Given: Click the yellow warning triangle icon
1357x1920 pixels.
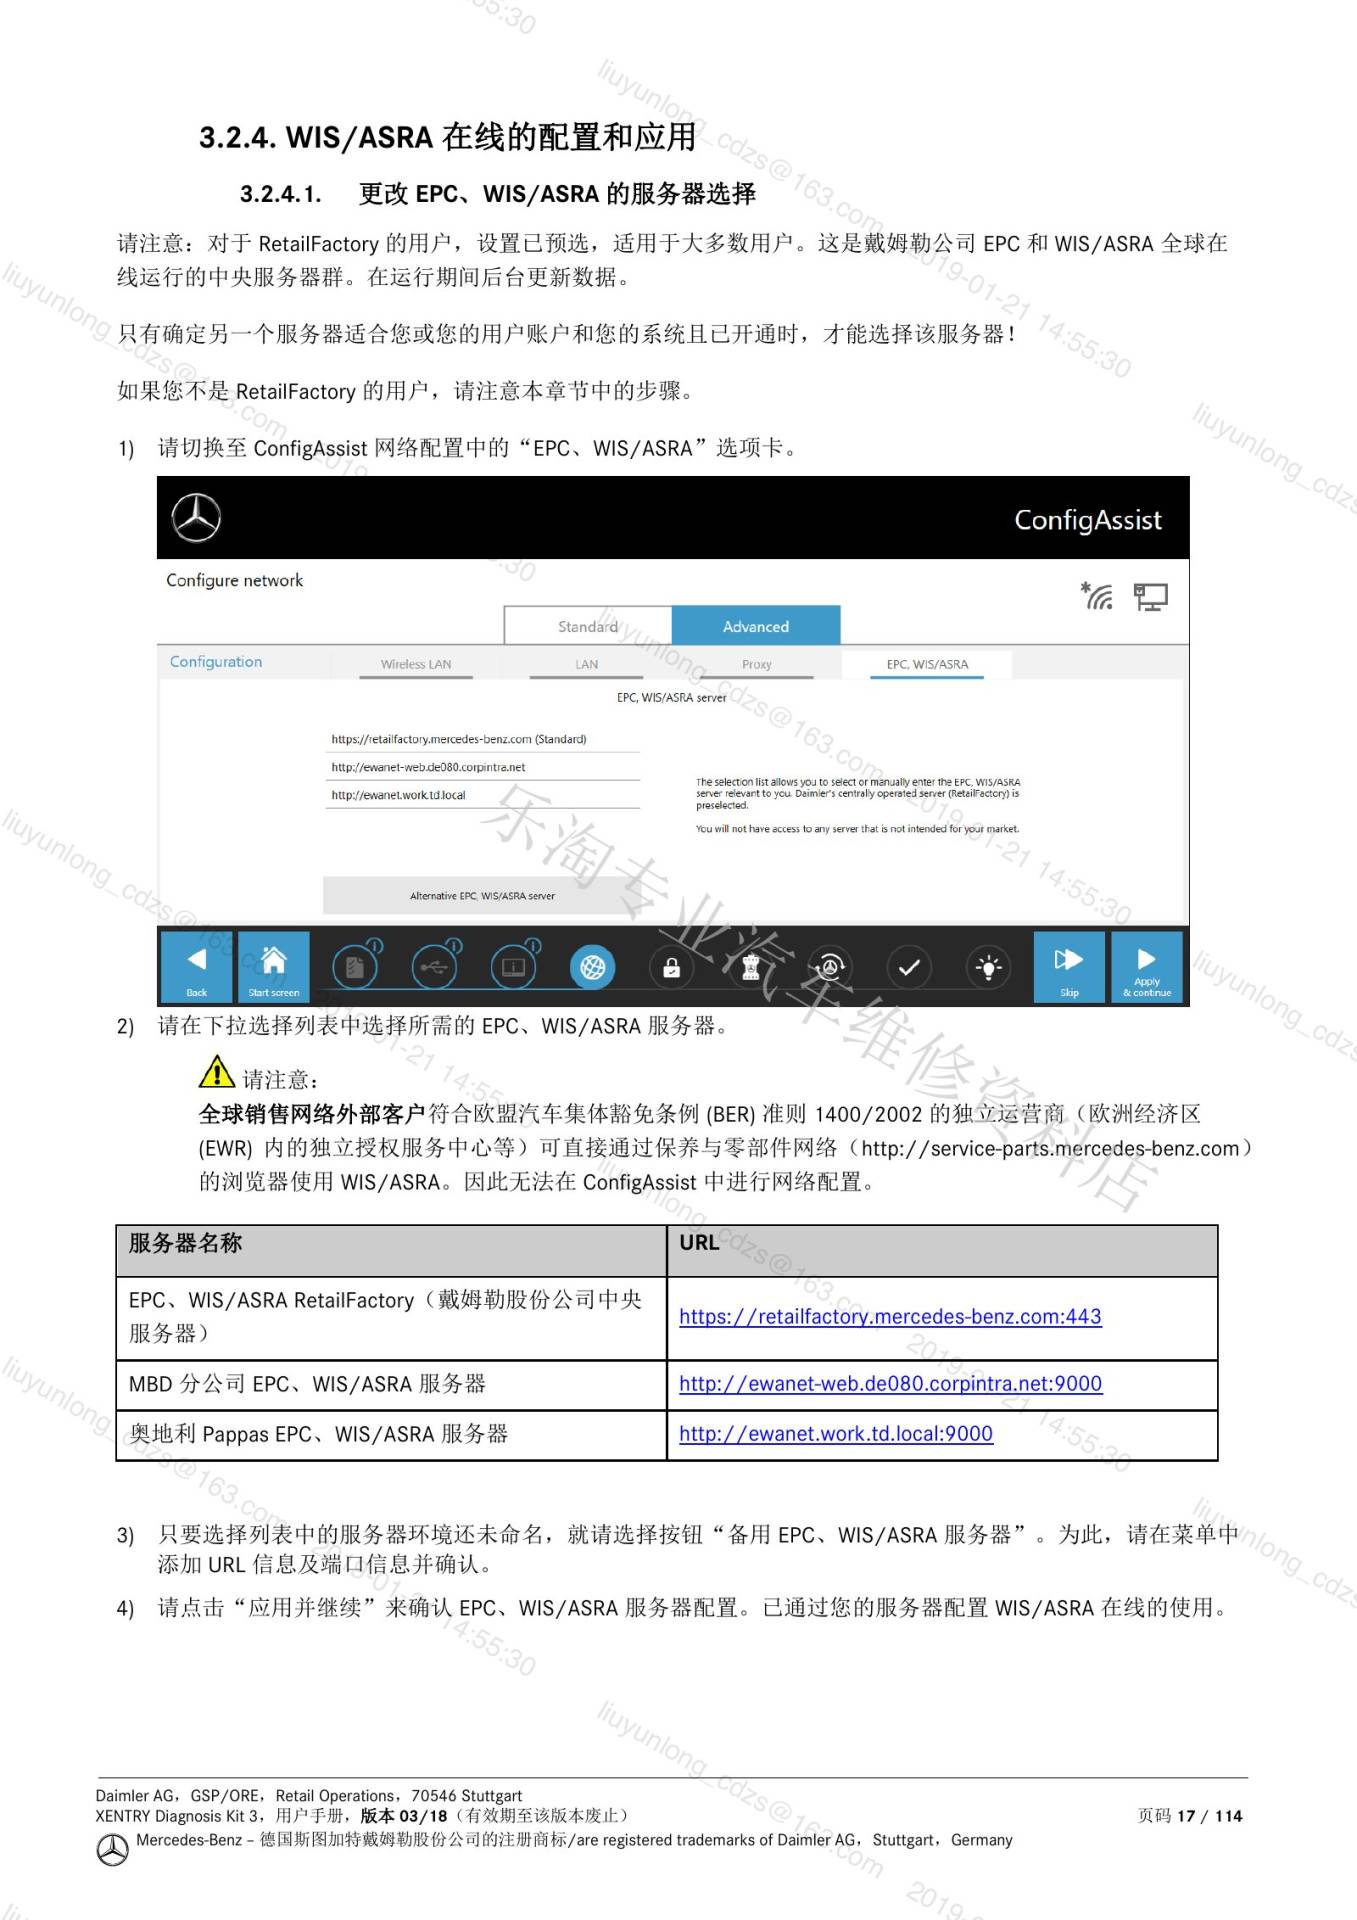Looking at the screenshot, I should click(216, 1072).
